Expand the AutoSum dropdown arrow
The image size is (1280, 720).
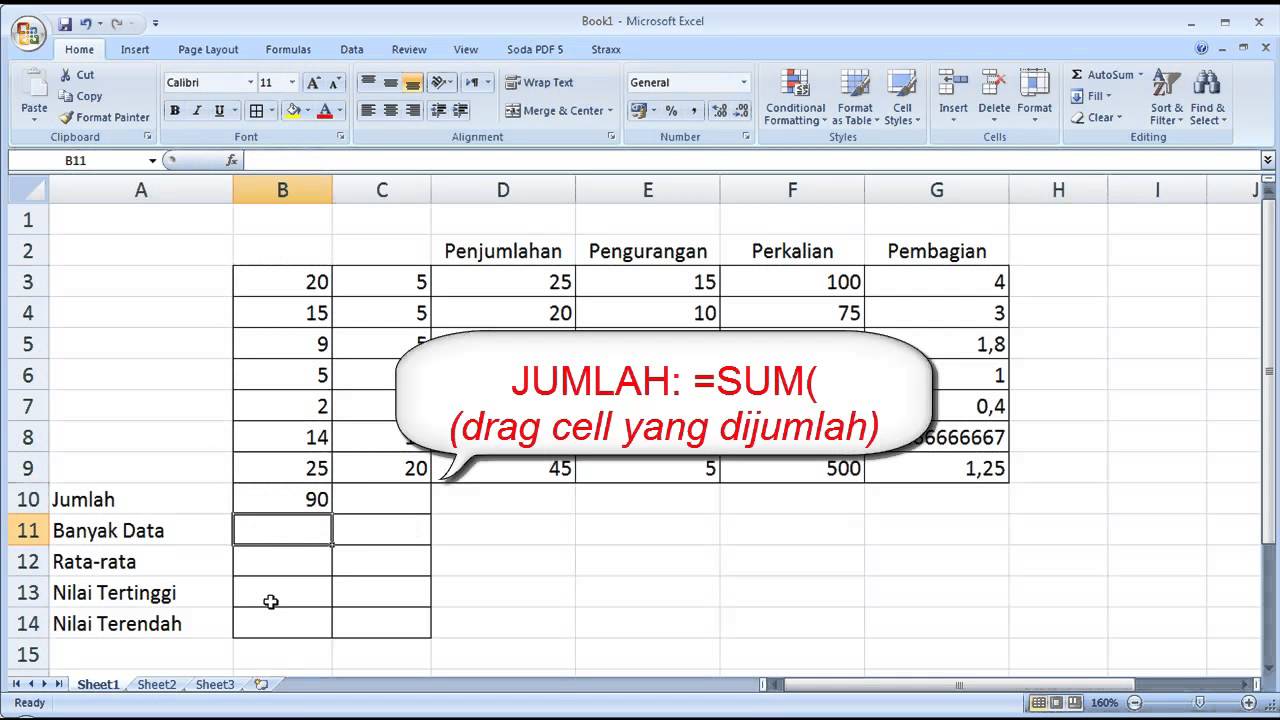click(1140, 75)
